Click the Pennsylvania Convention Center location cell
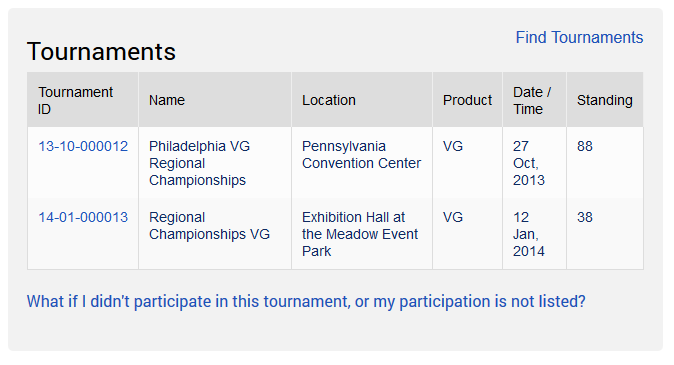The width and height of the screenshot is (674, 365). [362, 163]
